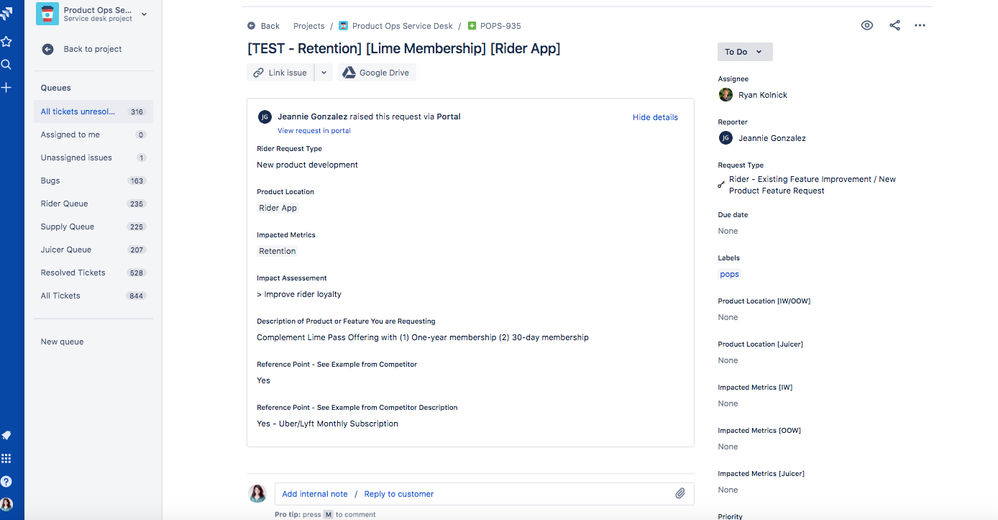Toggle watching with the eye icon
This screenshot has width=998, height=520.
[x=867, y=25]
